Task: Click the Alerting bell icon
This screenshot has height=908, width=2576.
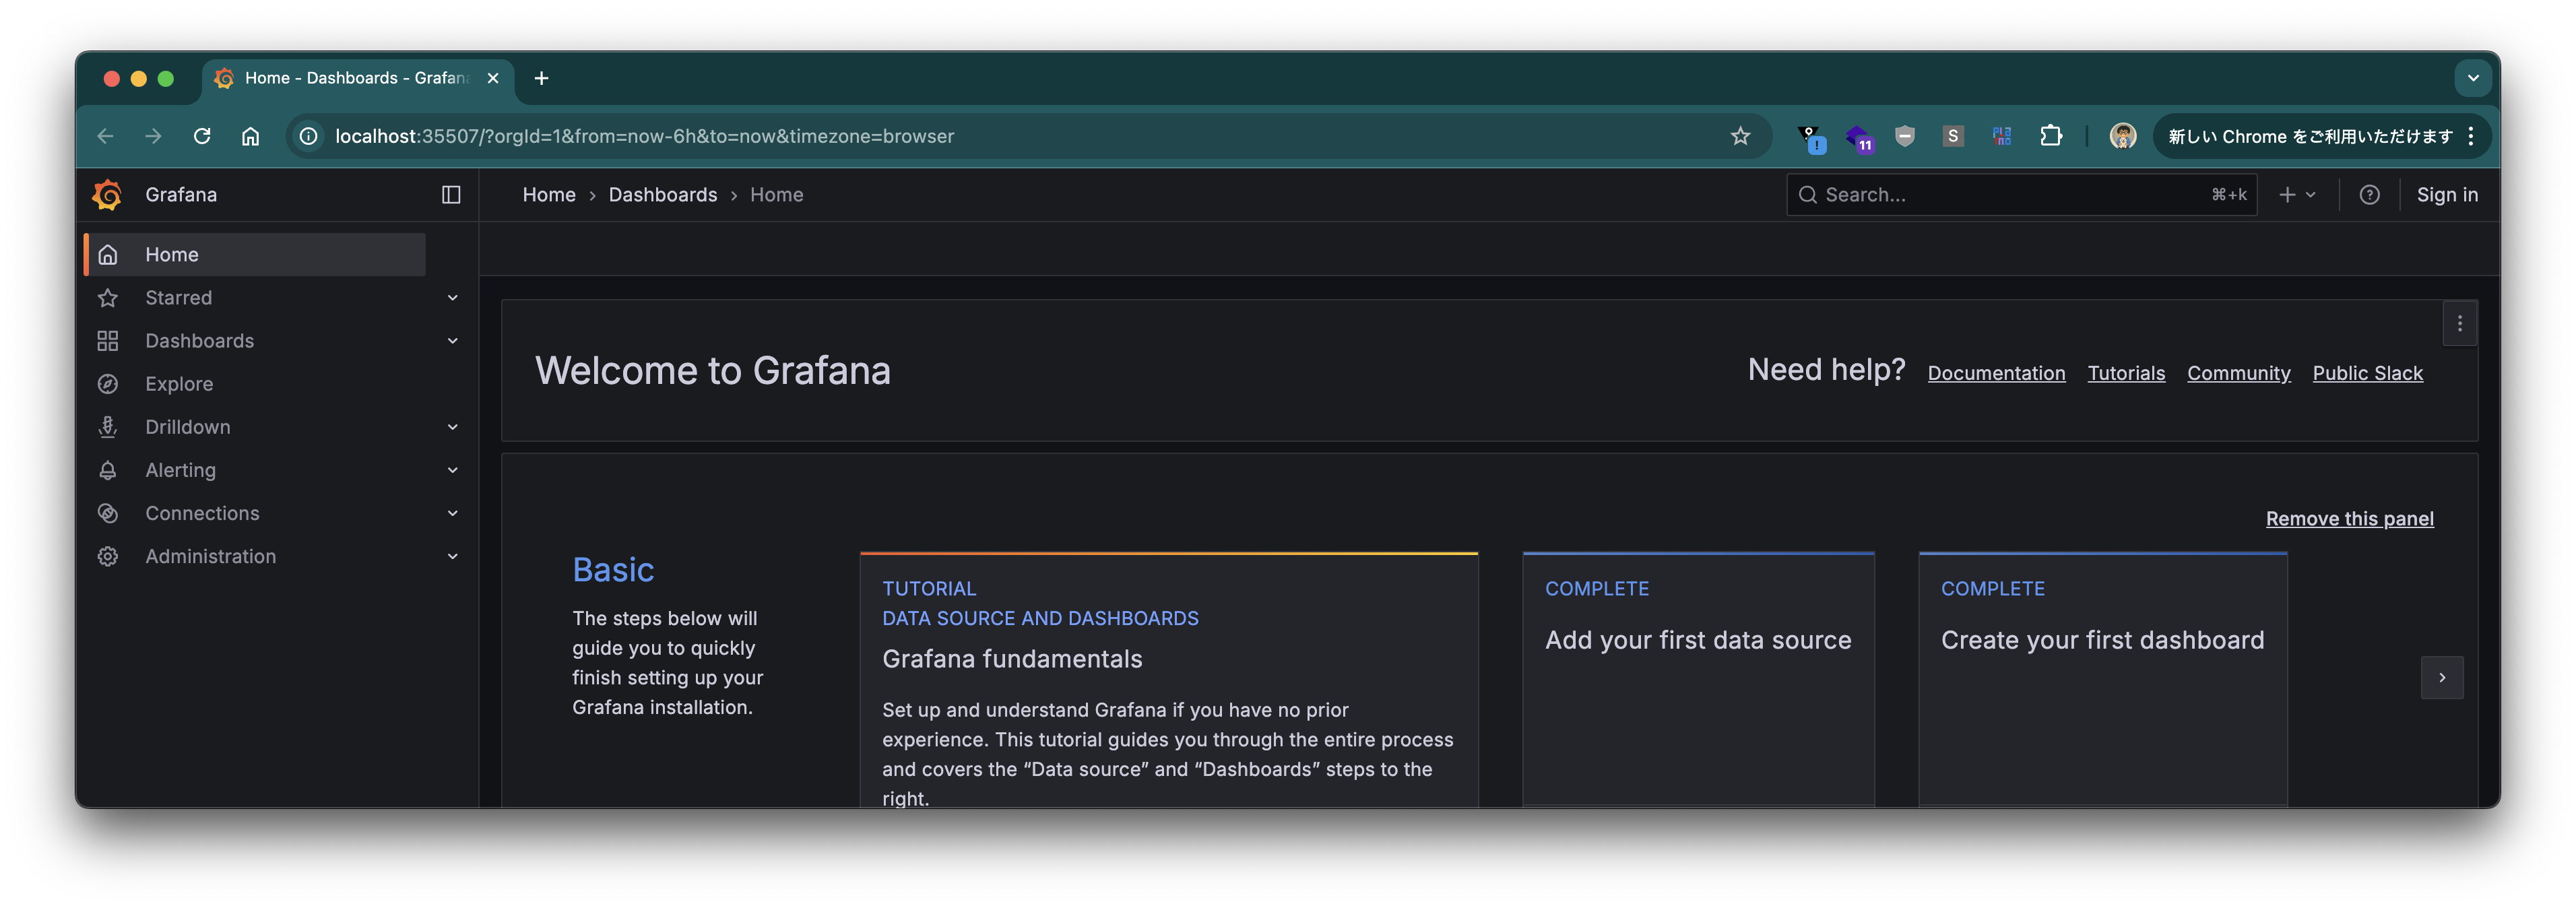Action: tap(108, 470)
